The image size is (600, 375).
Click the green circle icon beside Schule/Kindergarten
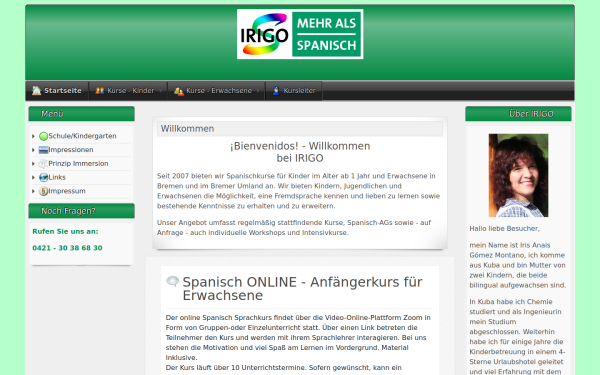44,136
